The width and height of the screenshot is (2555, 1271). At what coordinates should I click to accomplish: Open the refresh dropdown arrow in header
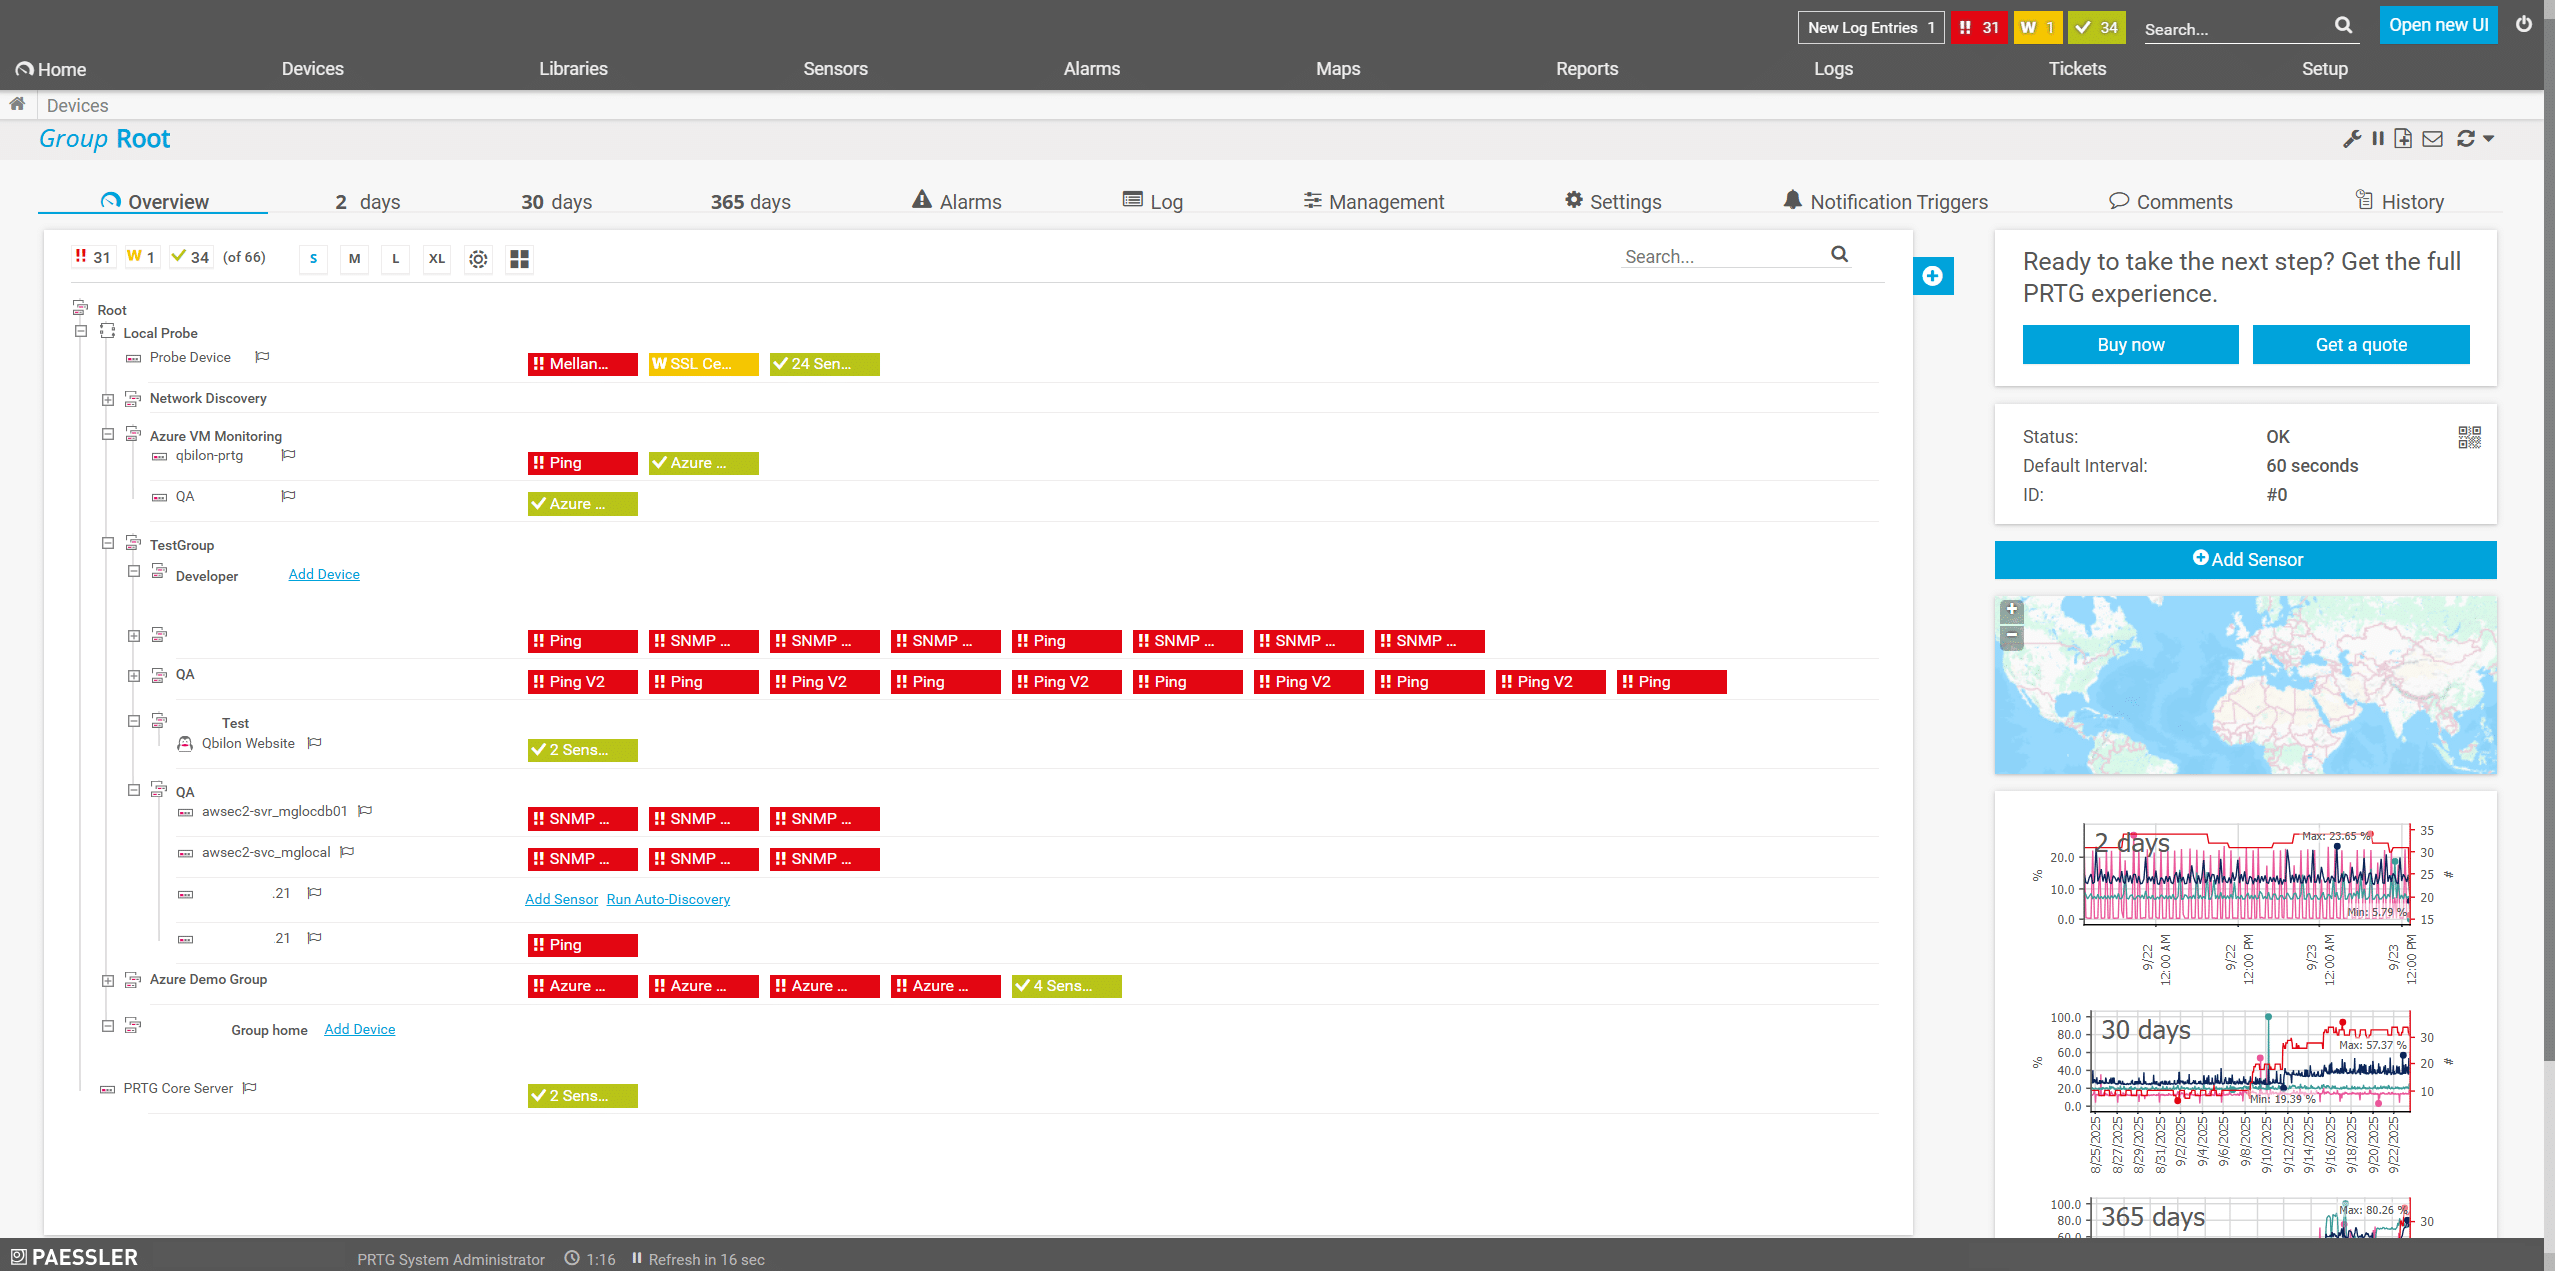click(2489, 139)
